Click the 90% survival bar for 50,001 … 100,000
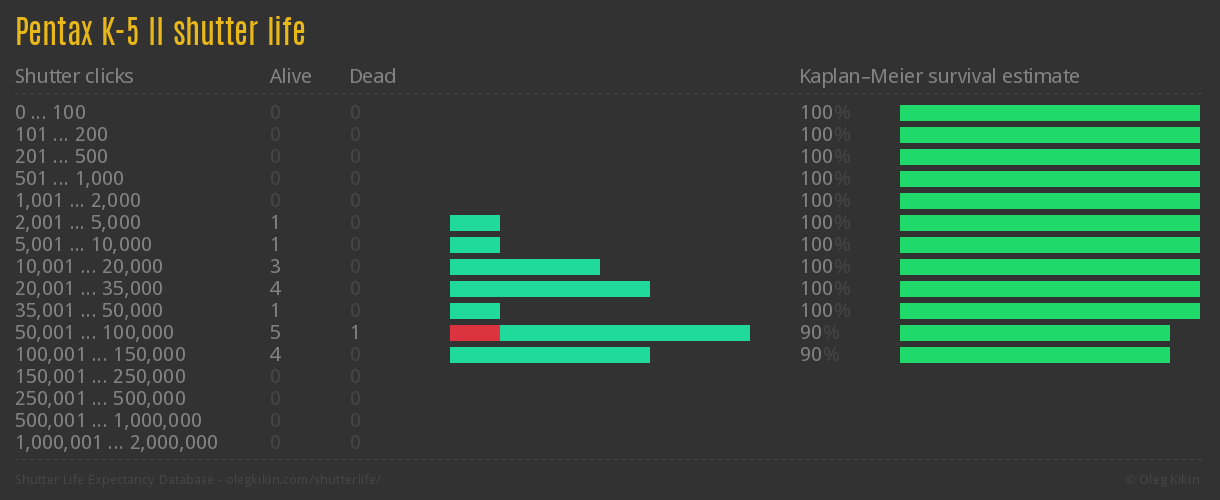This screenshot has width=1220, height=500. pos(1035,333)
